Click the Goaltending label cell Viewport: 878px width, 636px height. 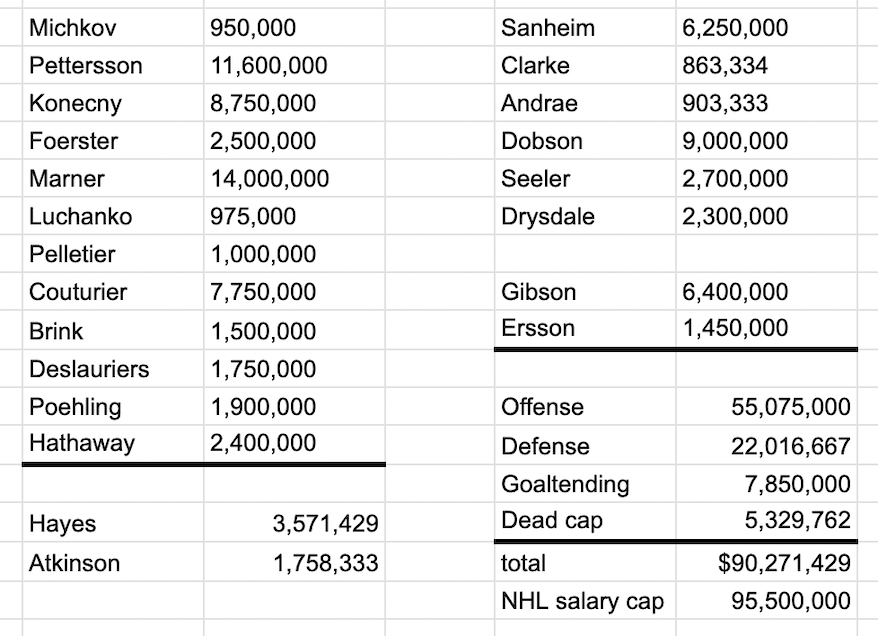click(584, 485)
